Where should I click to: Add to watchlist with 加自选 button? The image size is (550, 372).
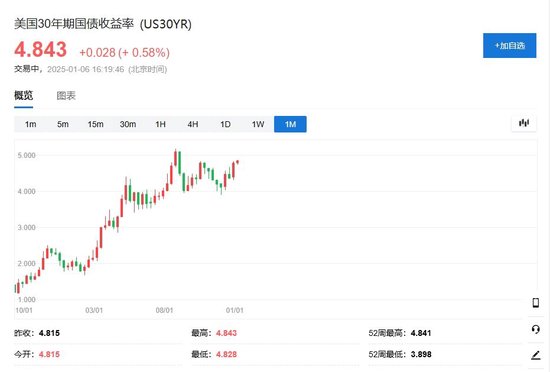[509, 46]
